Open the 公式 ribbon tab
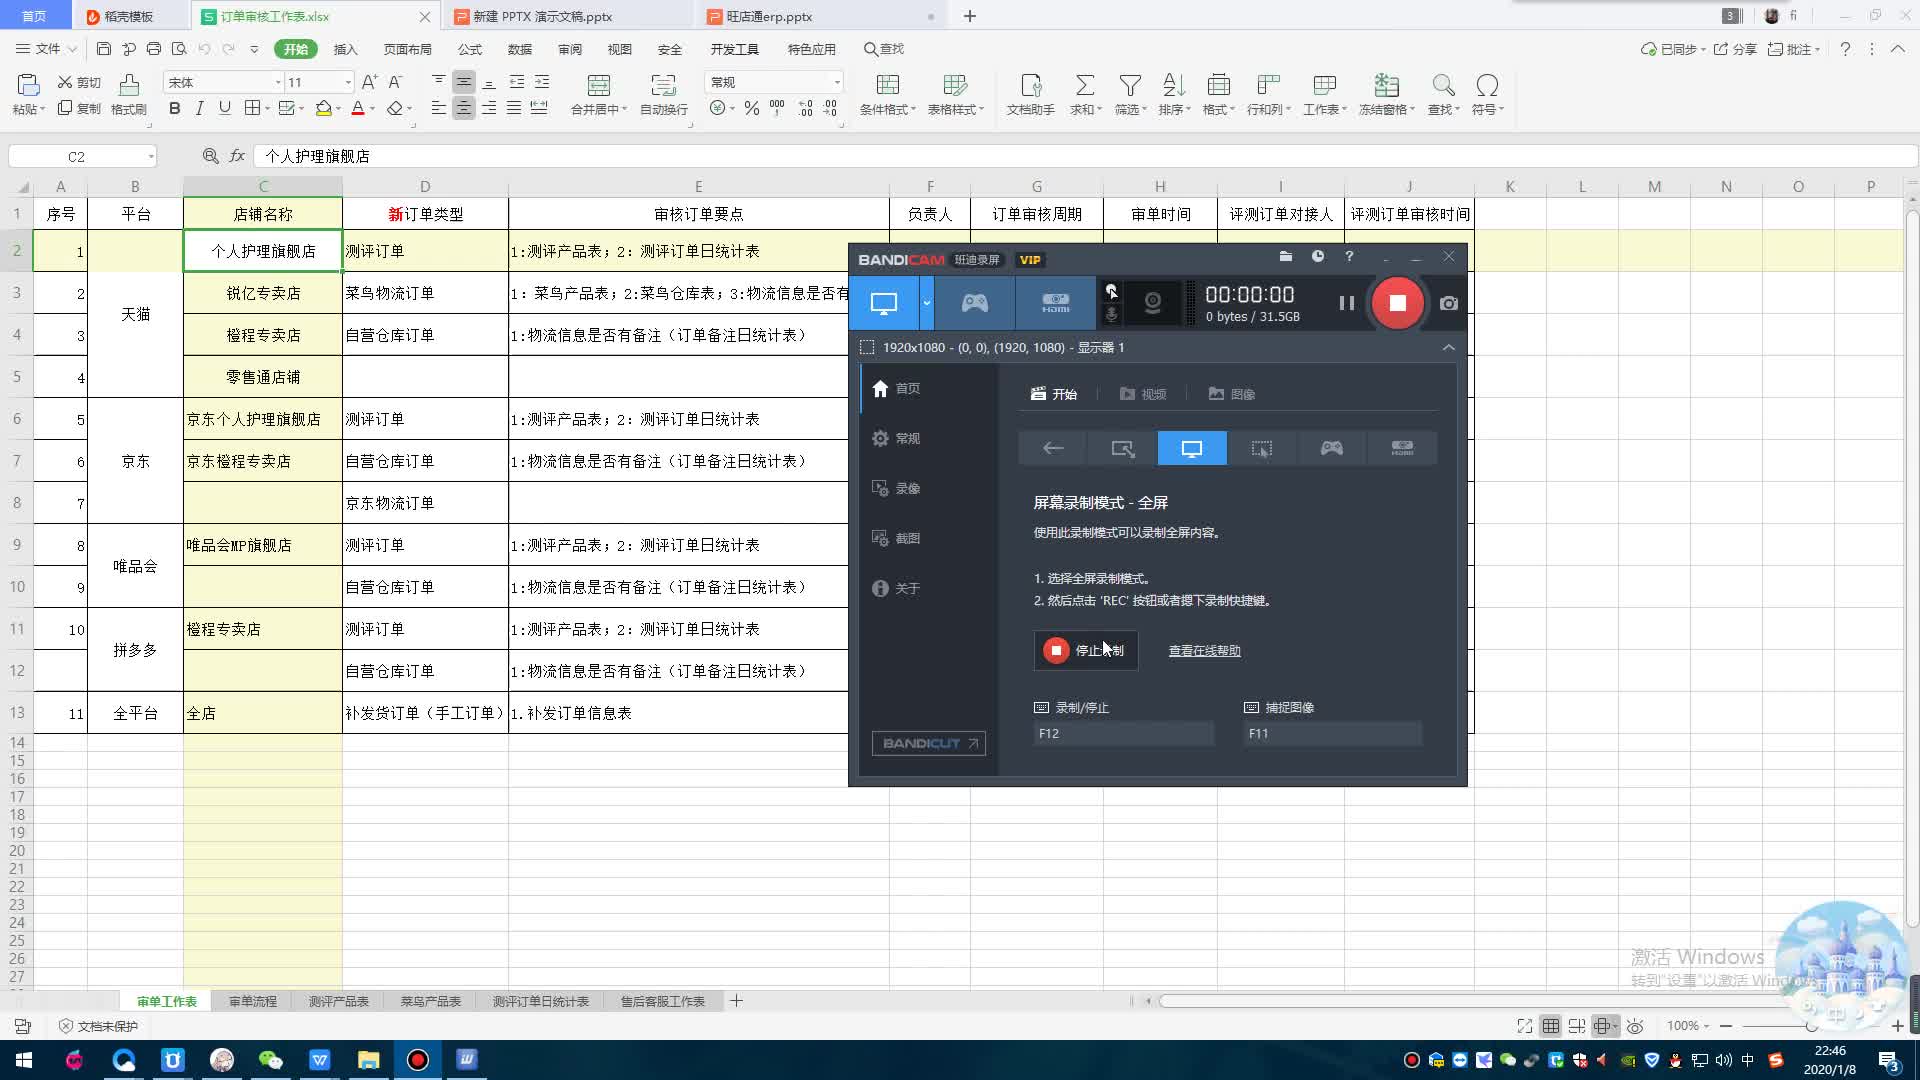1920x1080 pixels. click(469, 49)
